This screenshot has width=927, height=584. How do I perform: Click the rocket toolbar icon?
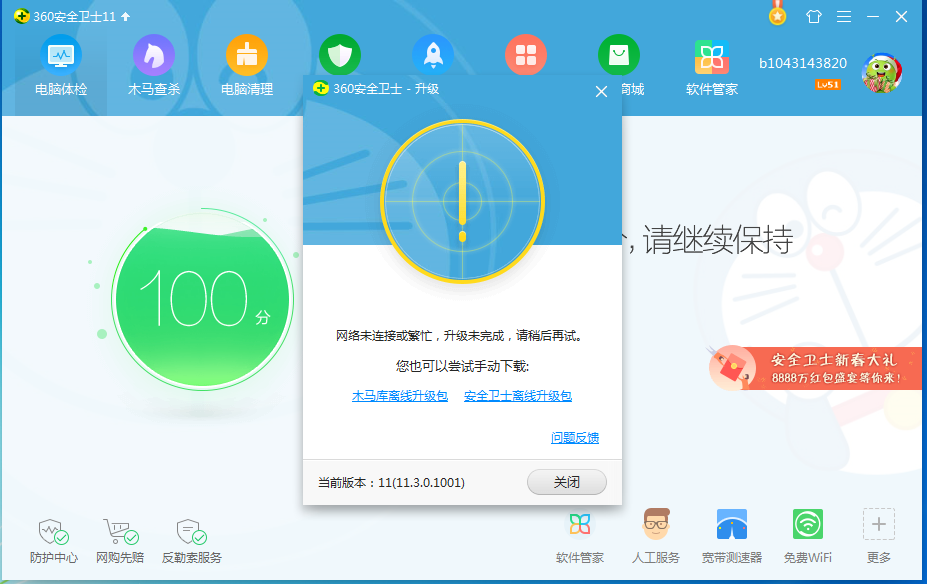pos(433,54)
